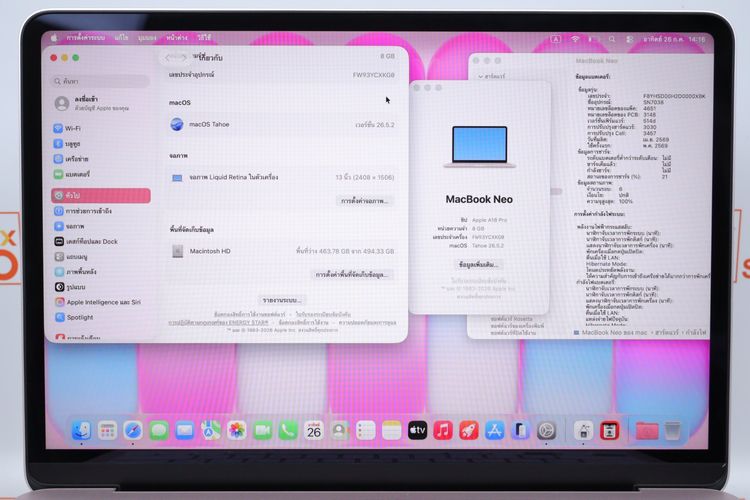The height and width of the screenshot is (500, 750).
Task: Open FaceTime app in the Dock
Action: 262,431
